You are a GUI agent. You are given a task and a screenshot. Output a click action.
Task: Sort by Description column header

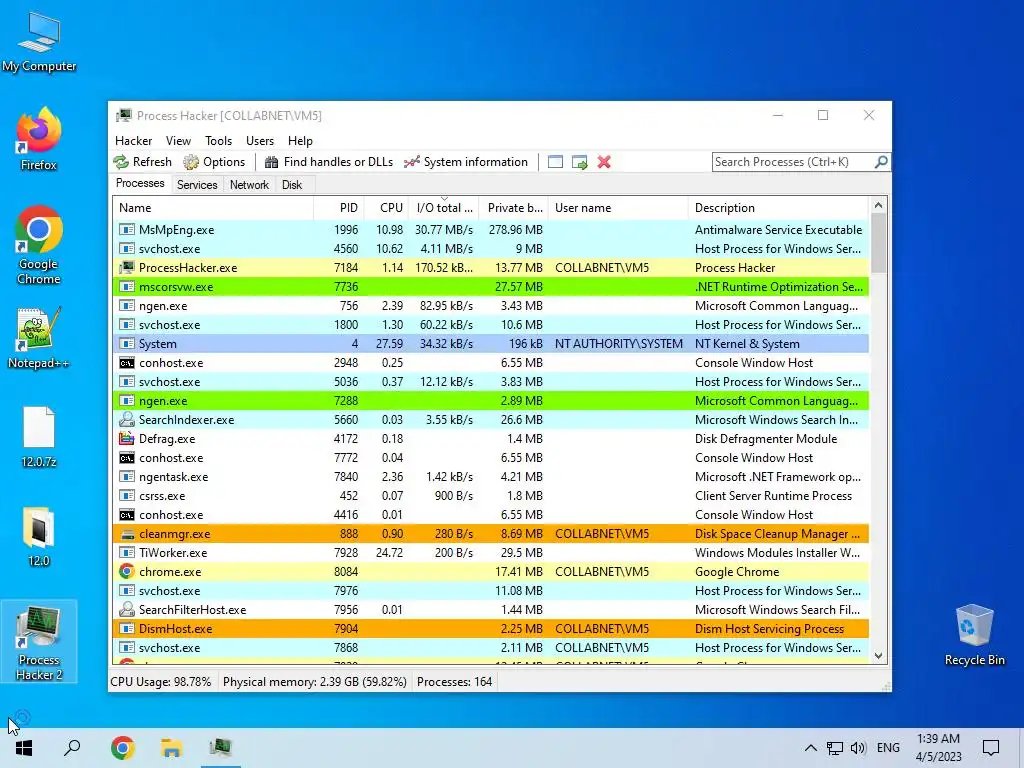(778, 208)
